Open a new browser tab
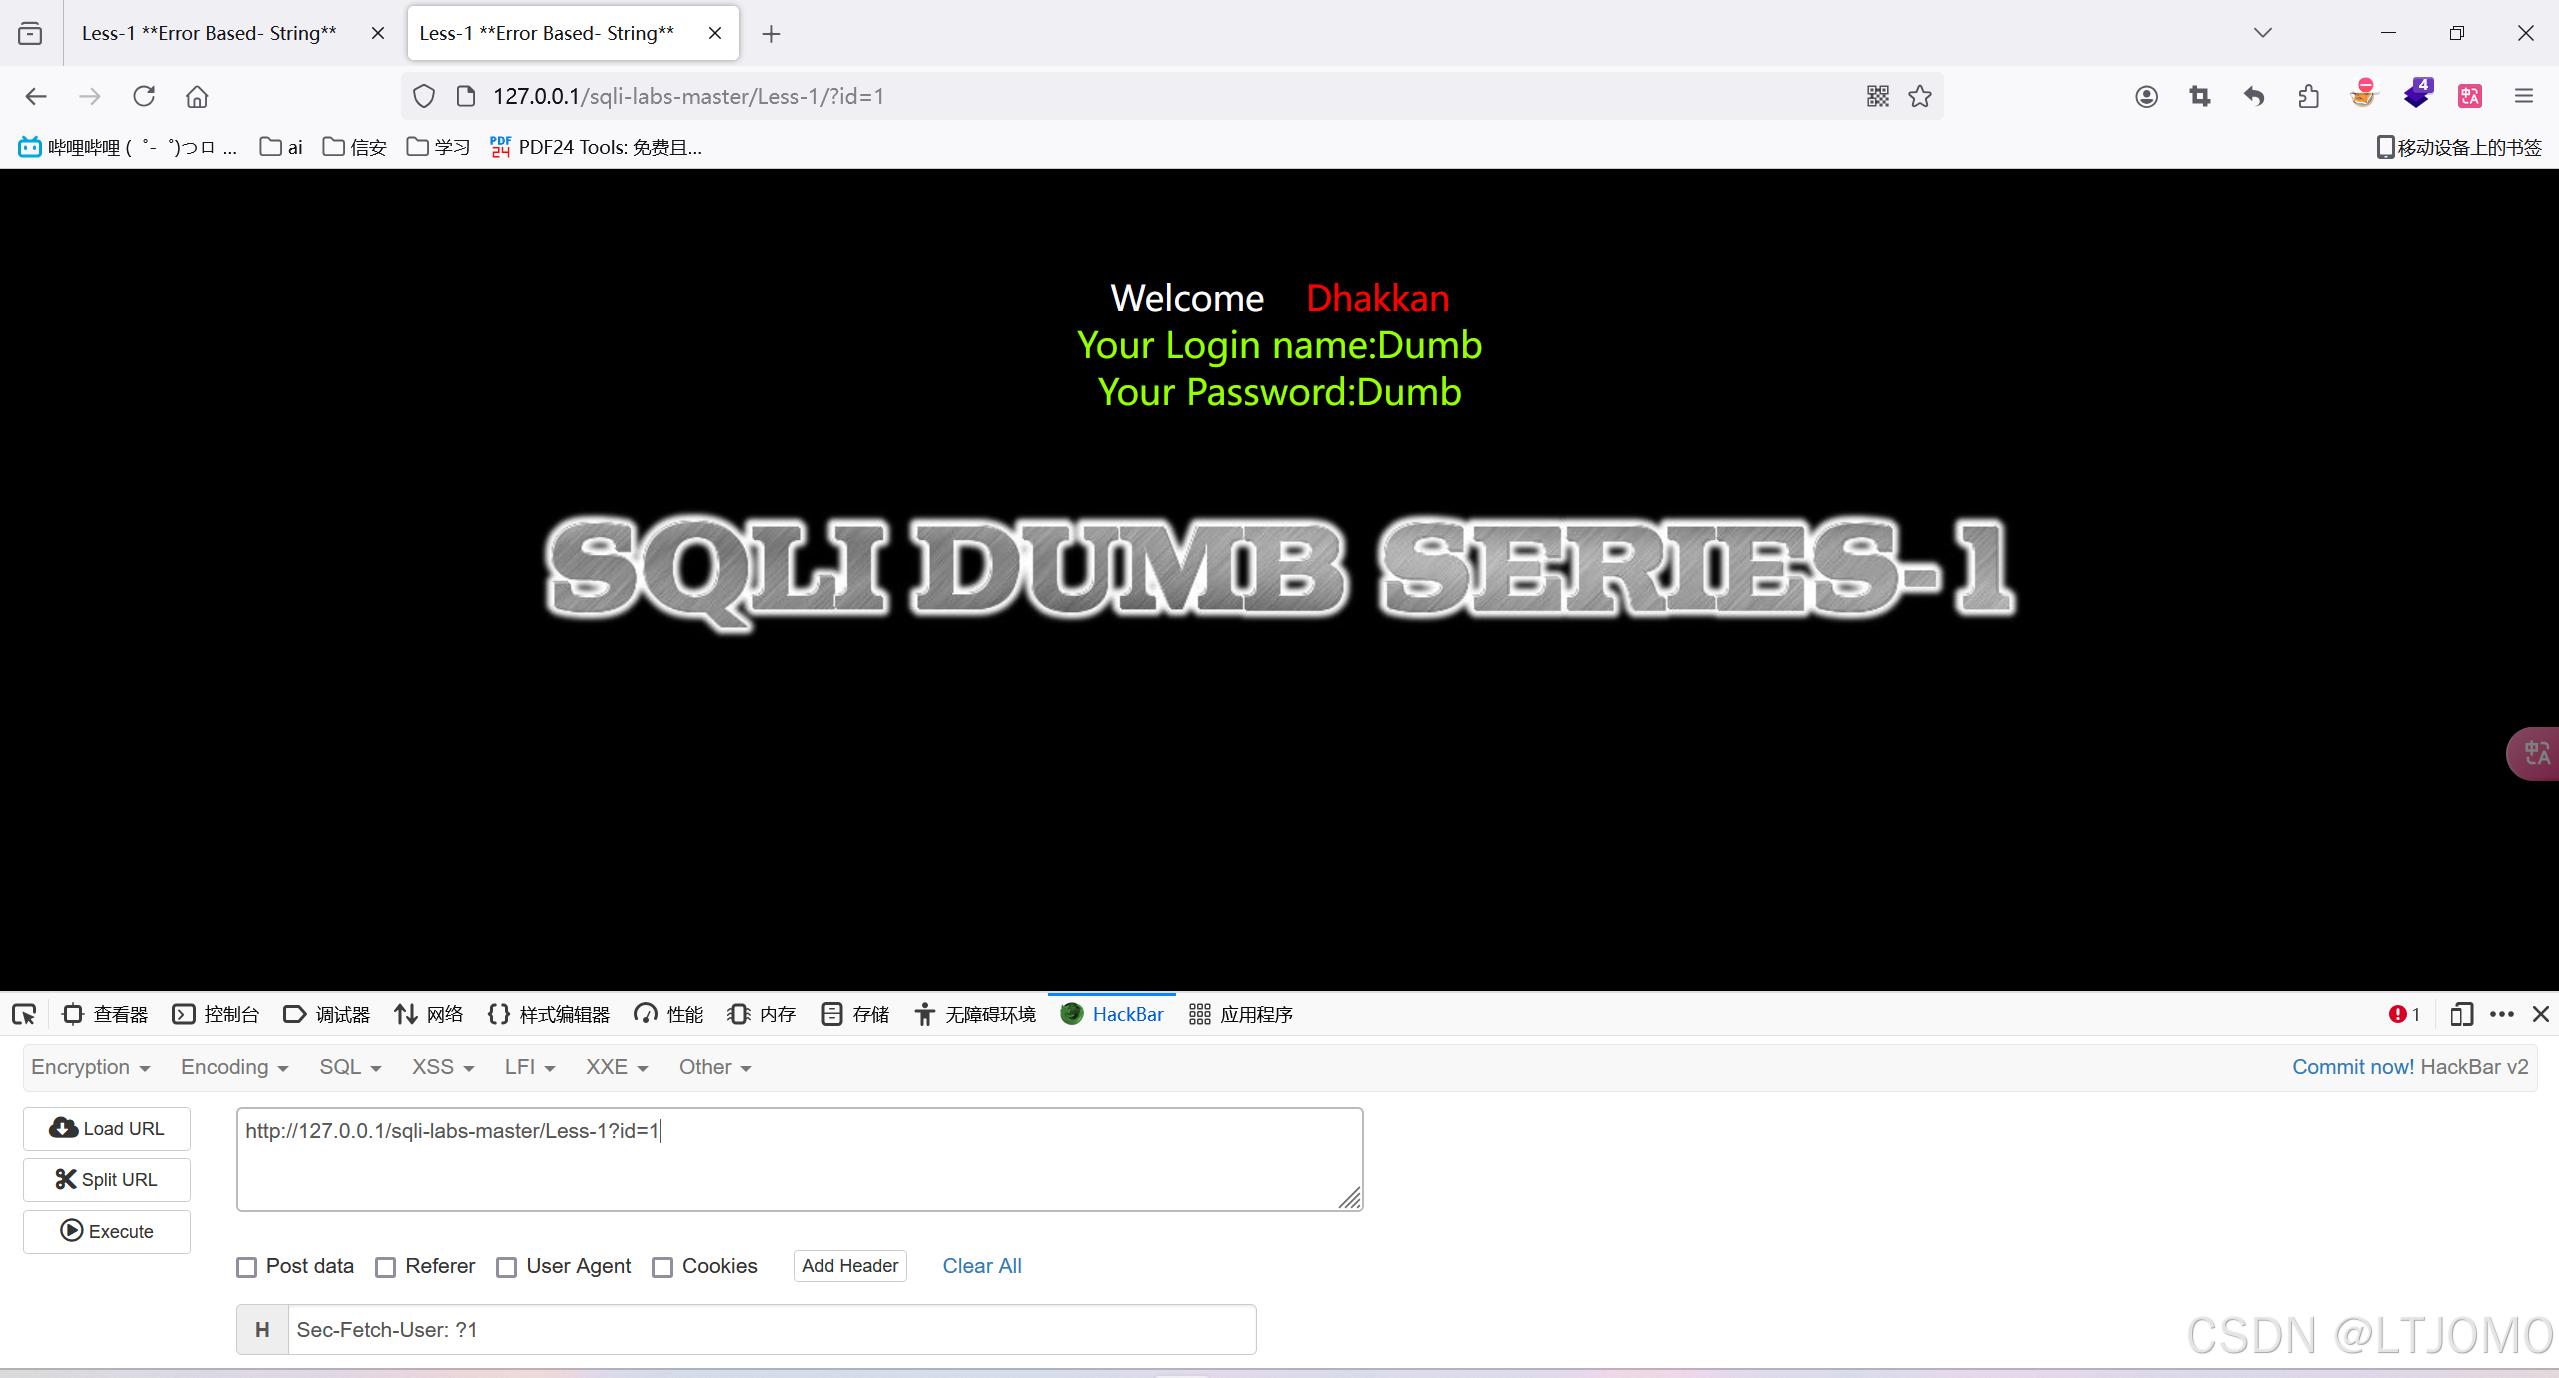 point(771,34)
